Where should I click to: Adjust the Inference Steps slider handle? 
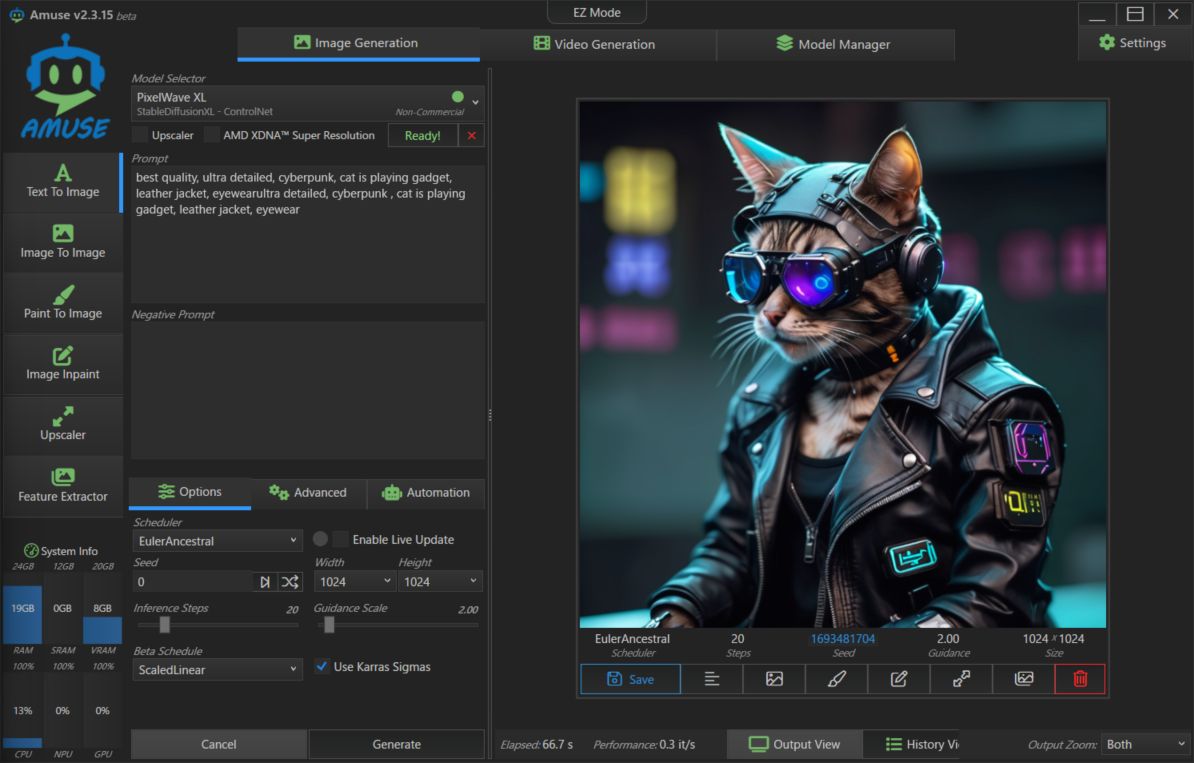165,625
